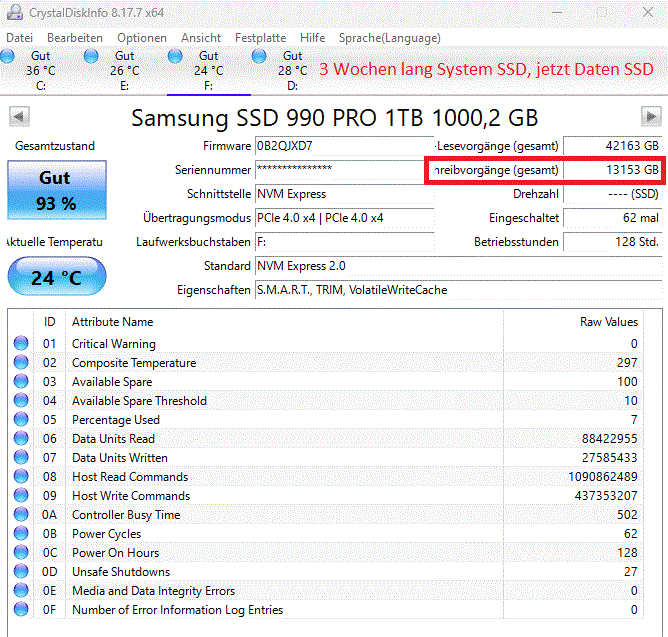
Task: Click the blue status orb for drive E:
Action: click(x=91, y=56)
